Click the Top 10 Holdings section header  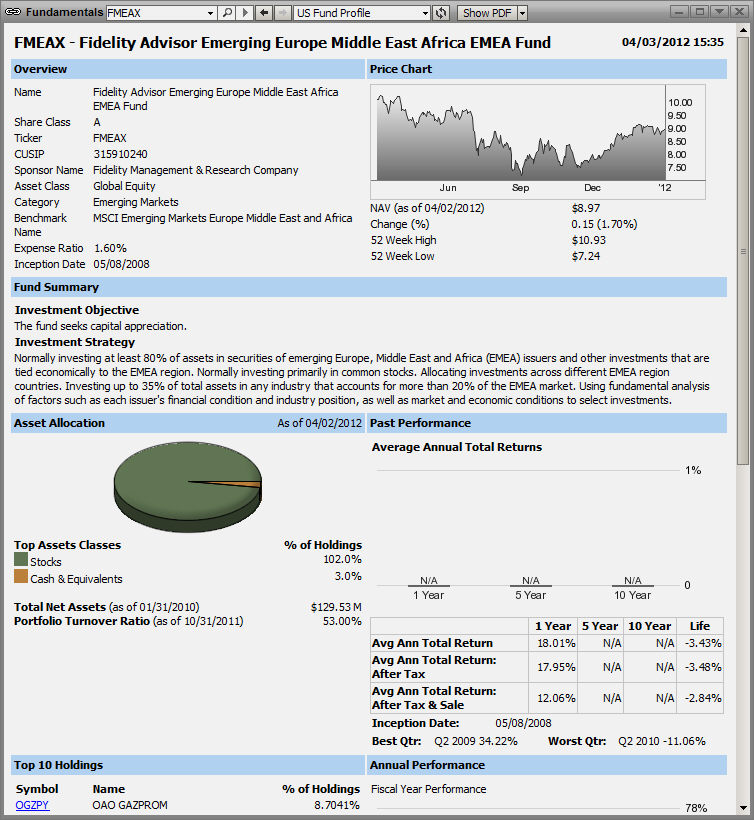[188, 765]
